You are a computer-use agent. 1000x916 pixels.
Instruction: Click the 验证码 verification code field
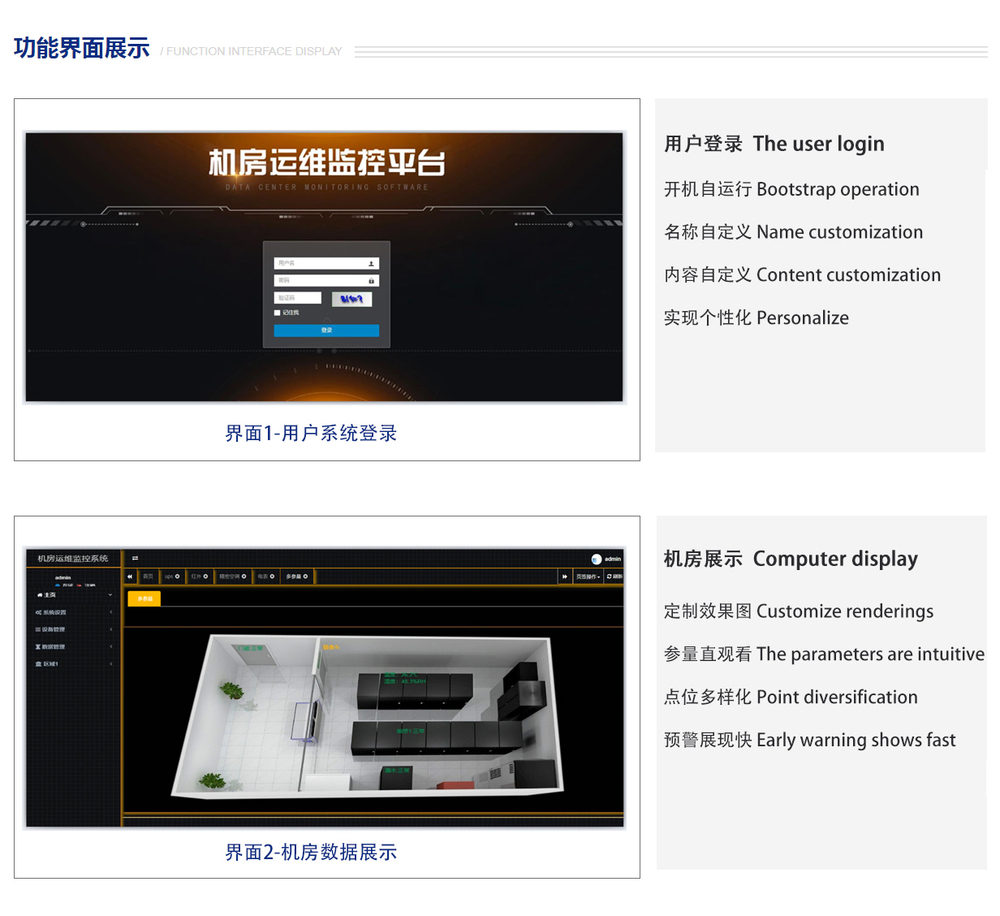[298, 298]
